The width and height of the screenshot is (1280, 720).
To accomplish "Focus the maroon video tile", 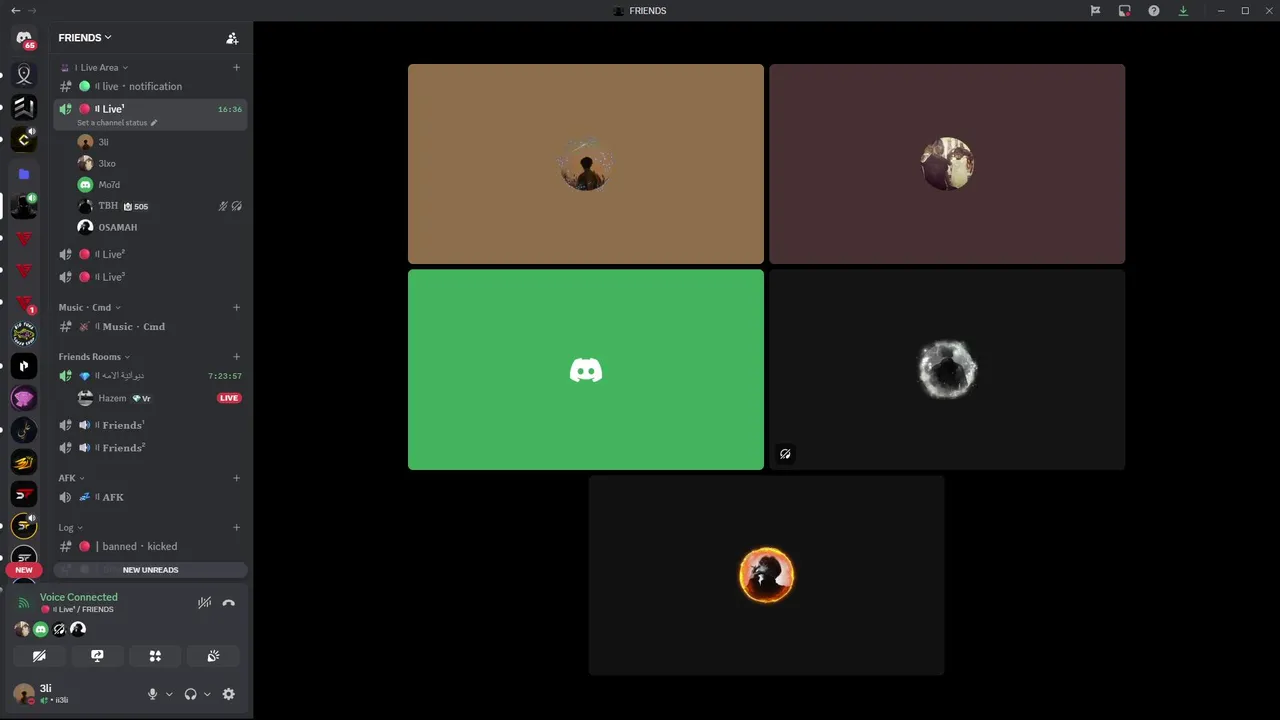I will point(947,164).
